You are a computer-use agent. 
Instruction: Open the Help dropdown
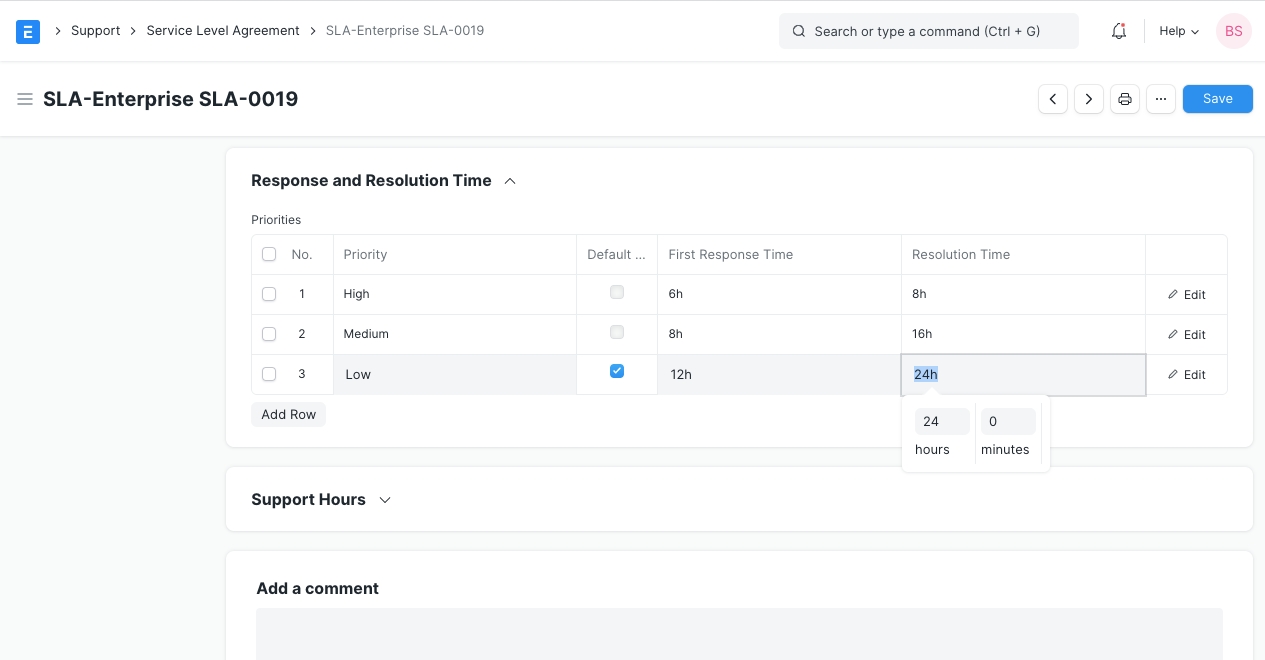click(x=1178, y=31)
